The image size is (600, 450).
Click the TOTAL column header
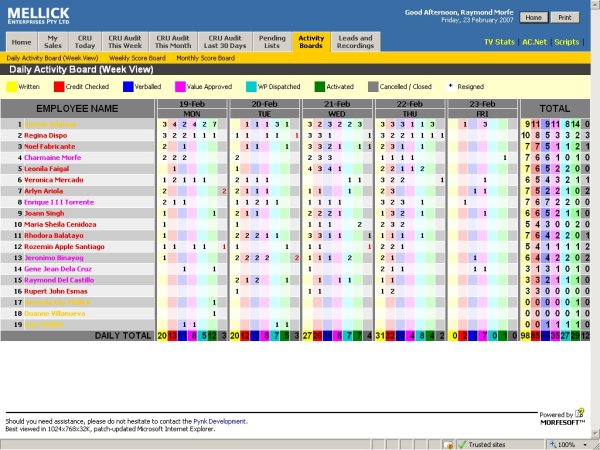(x=555, y=109)
